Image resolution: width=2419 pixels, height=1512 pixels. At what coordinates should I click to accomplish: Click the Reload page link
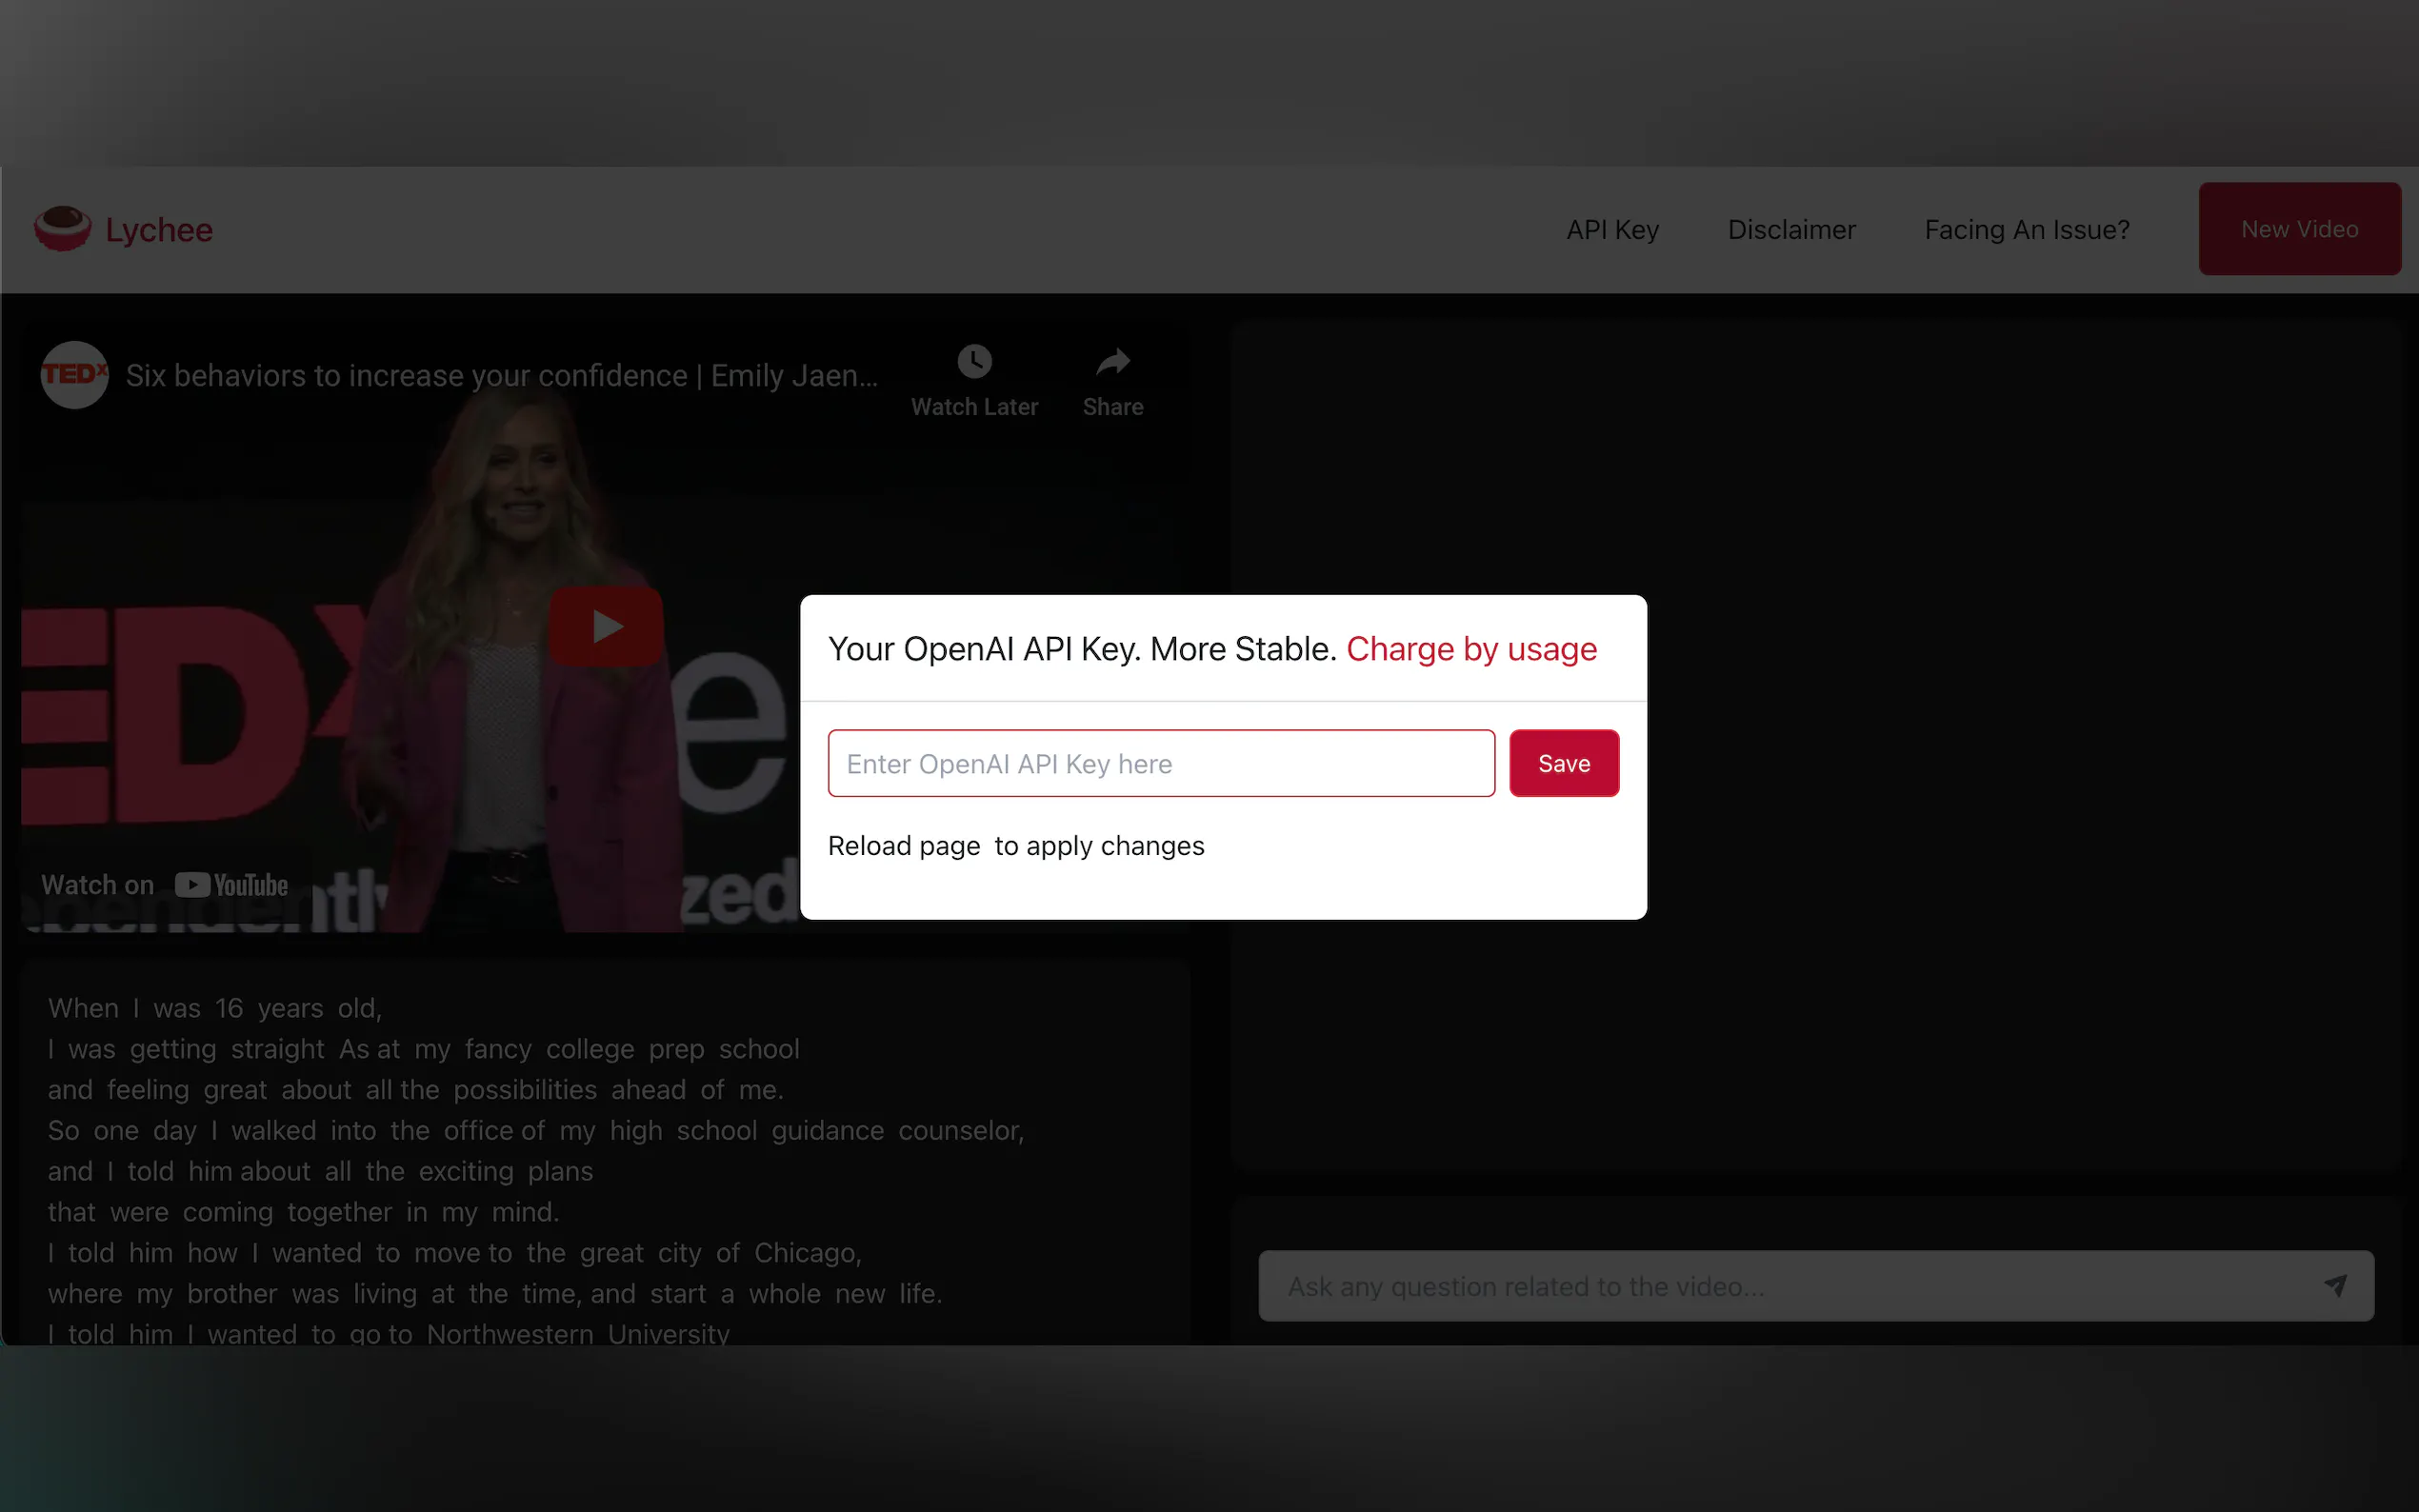point(903,846)
